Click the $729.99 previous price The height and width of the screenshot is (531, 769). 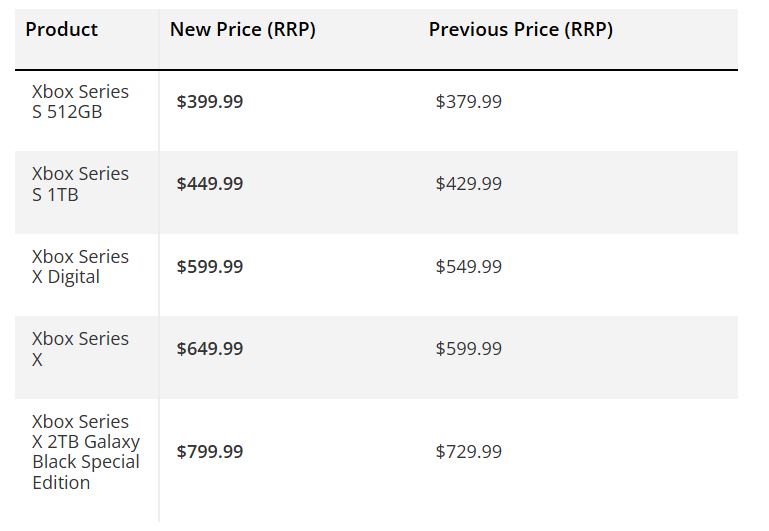pyautogui.click(x=468, y=452)
